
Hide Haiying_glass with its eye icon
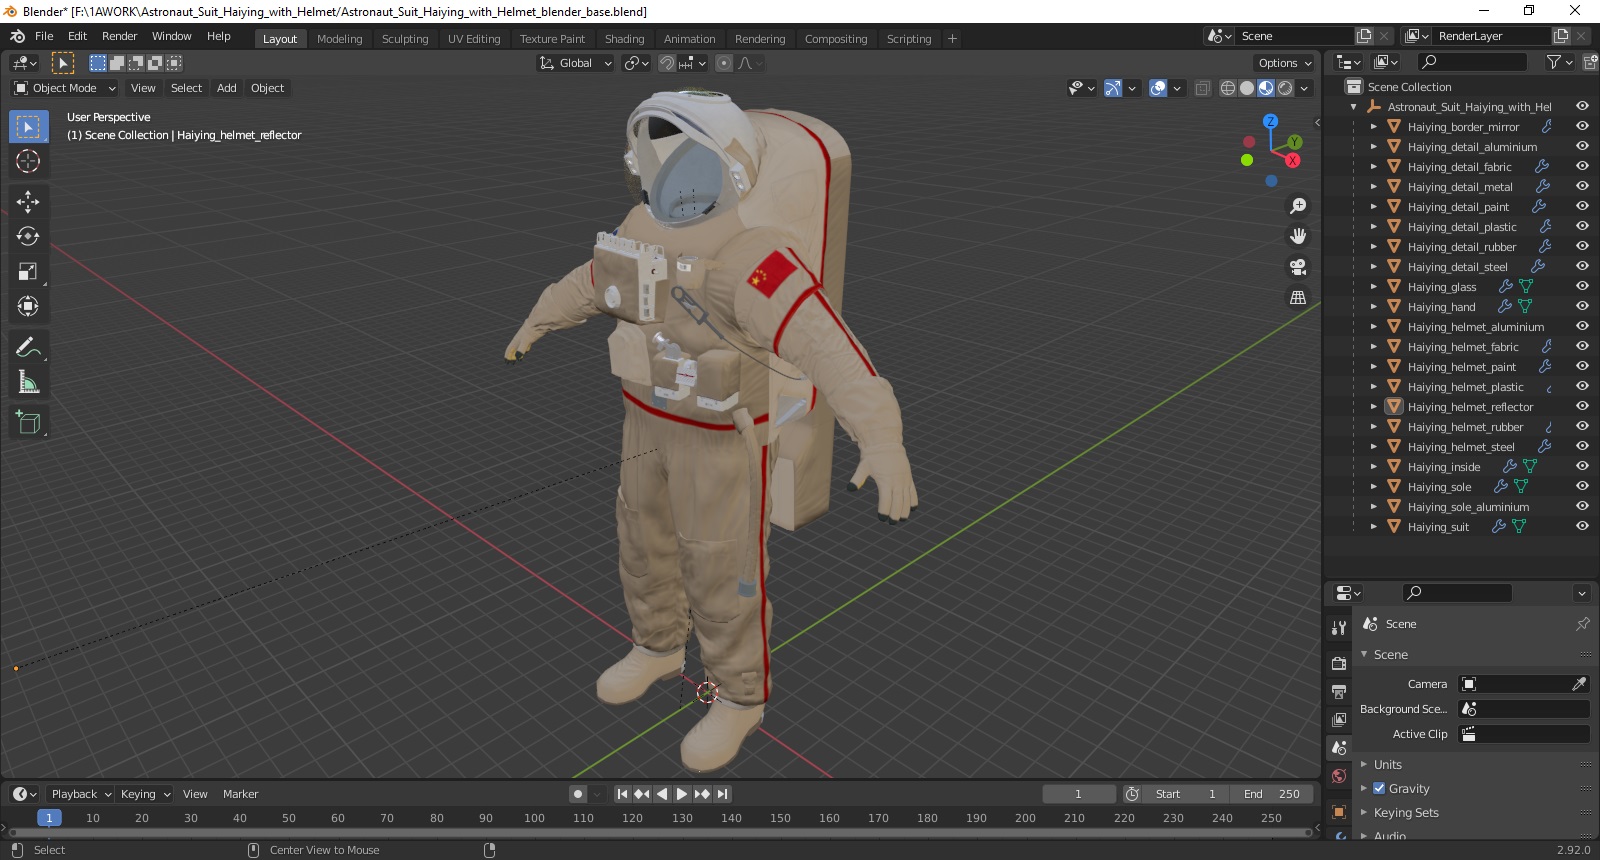(x=1582, y=286)
